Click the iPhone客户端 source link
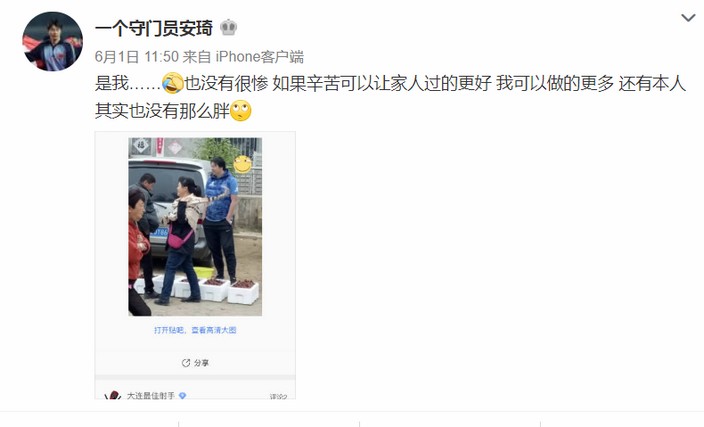 (x=260, y=57)
